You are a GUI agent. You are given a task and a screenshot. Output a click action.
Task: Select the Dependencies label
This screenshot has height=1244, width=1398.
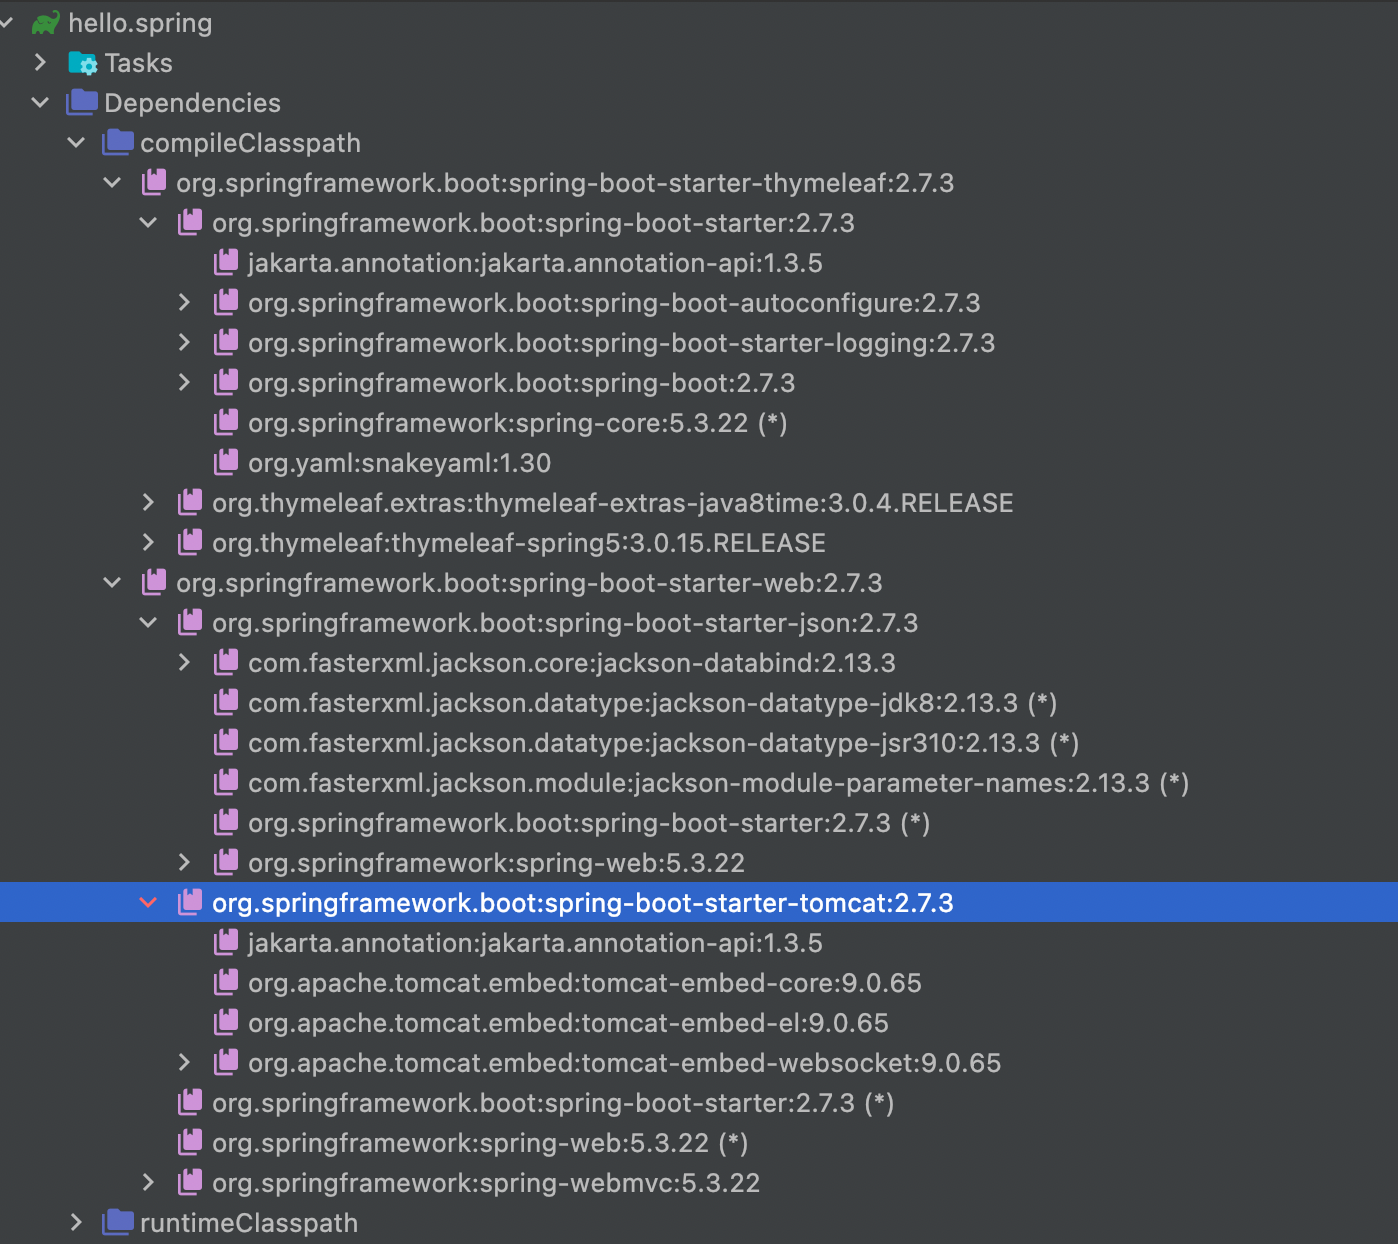192,103
